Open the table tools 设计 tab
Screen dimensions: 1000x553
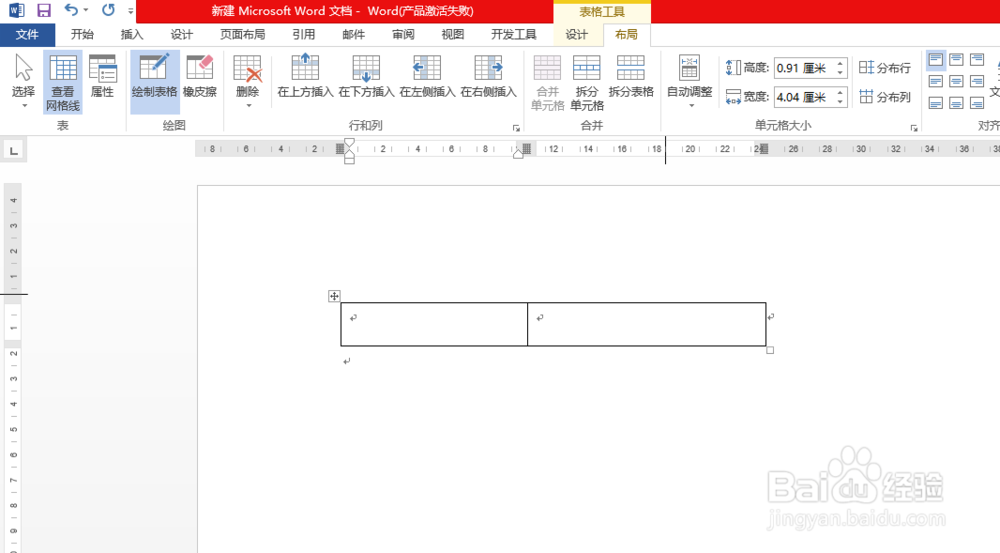pyautogui.click(x=577, y=34)
